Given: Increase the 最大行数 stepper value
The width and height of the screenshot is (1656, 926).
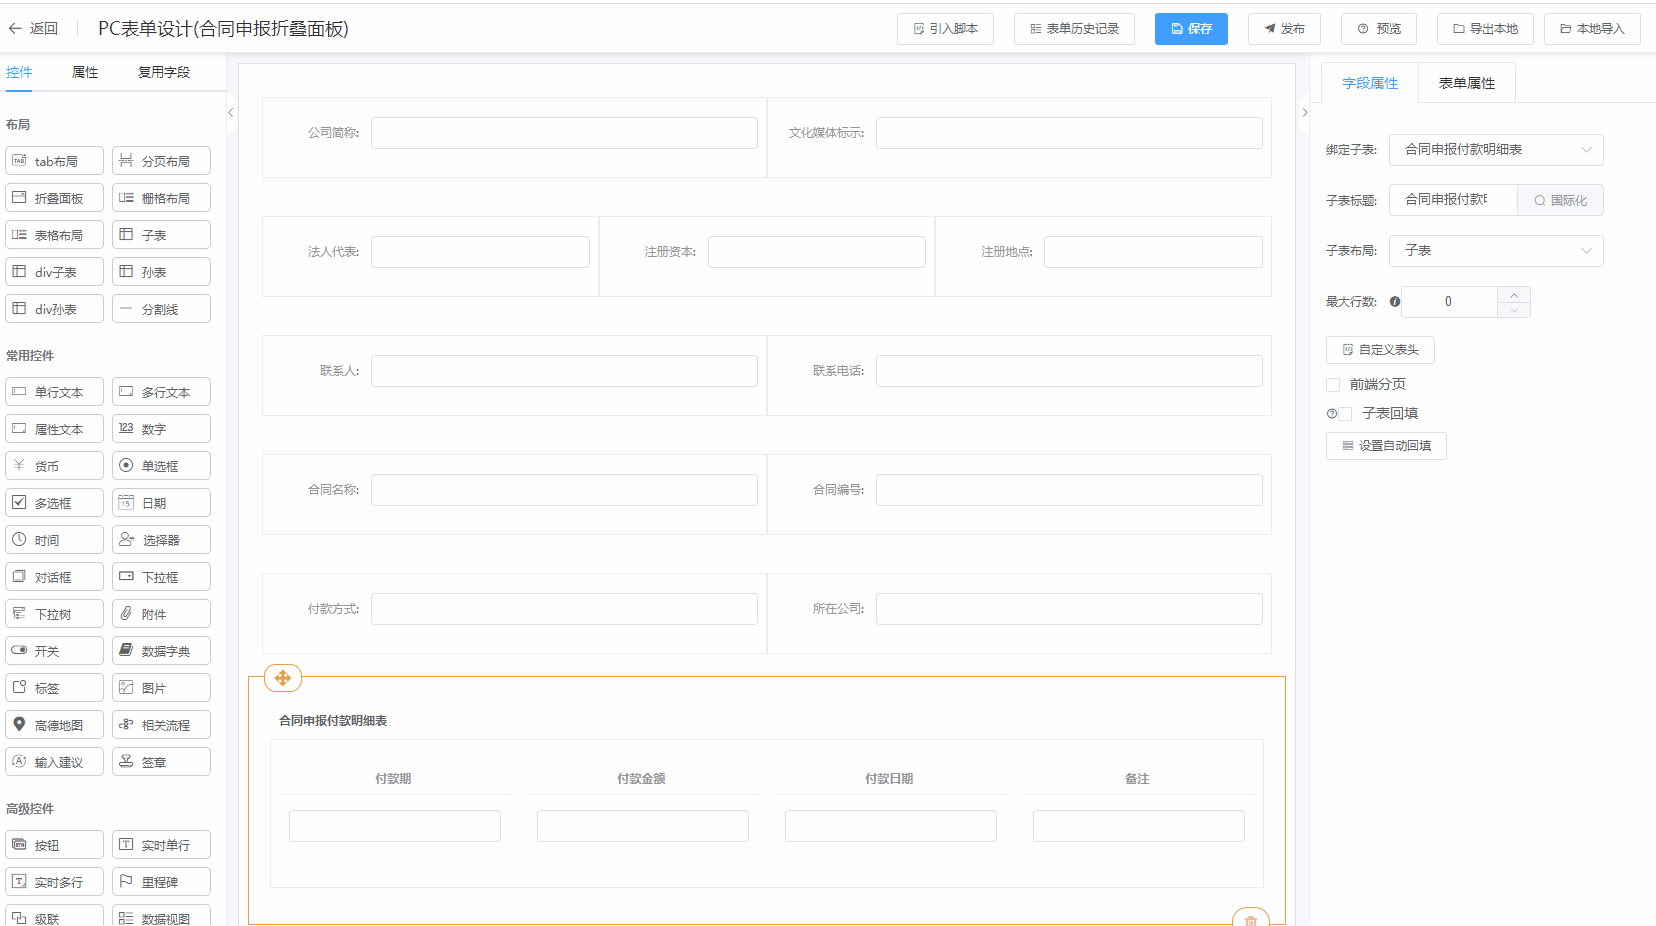Looking at the screenshot, I should click(1514, 295).
